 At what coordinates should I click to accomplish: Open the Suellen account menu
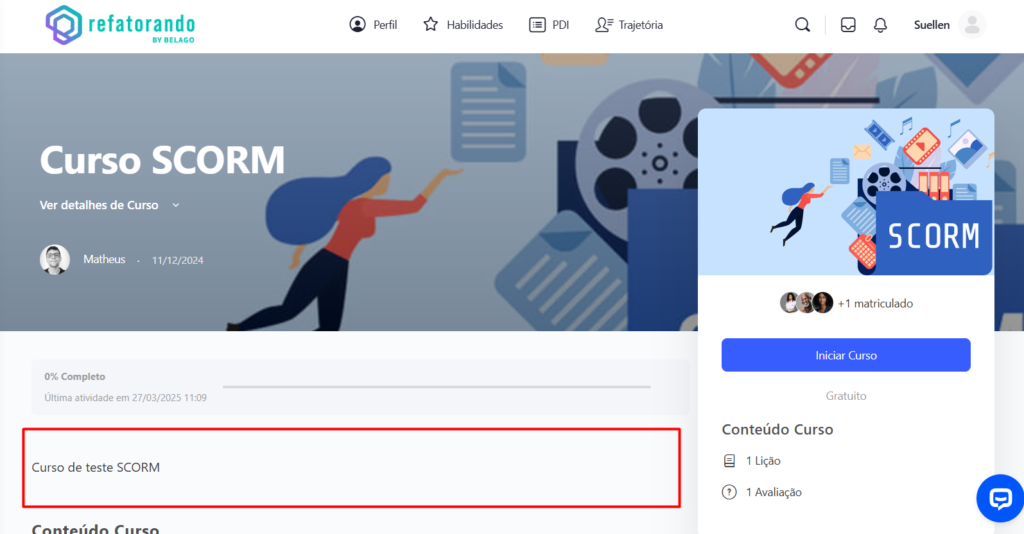pos(931,25)
